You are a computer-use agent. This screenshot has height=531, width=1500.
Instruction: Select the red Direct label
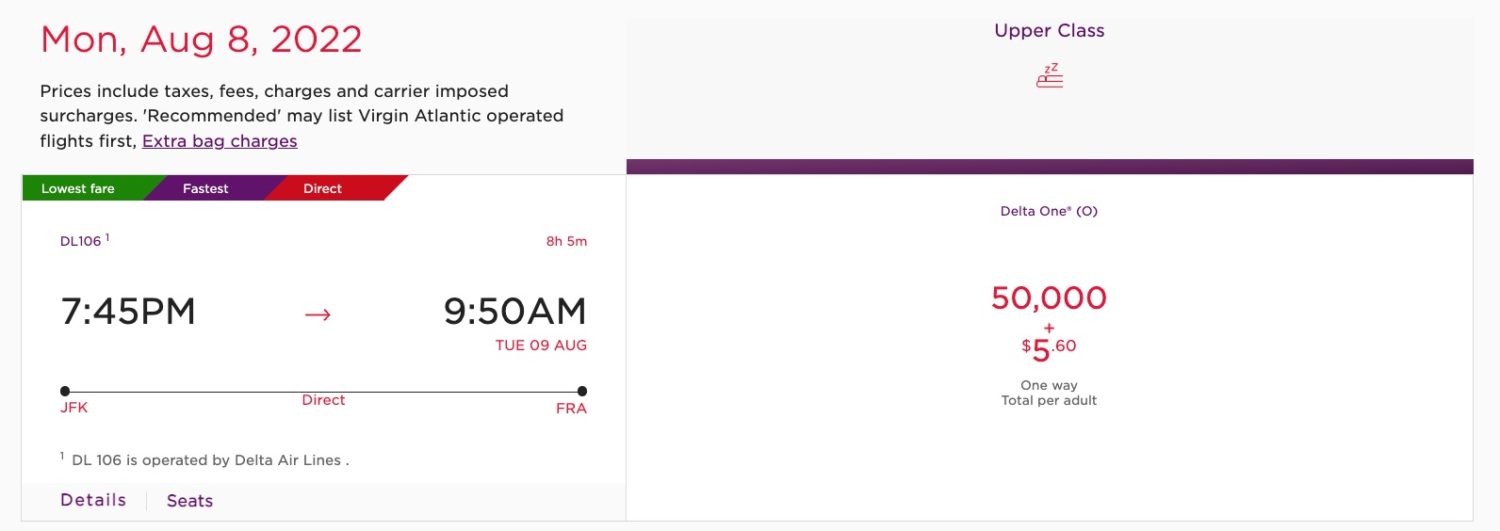point(322,188)
